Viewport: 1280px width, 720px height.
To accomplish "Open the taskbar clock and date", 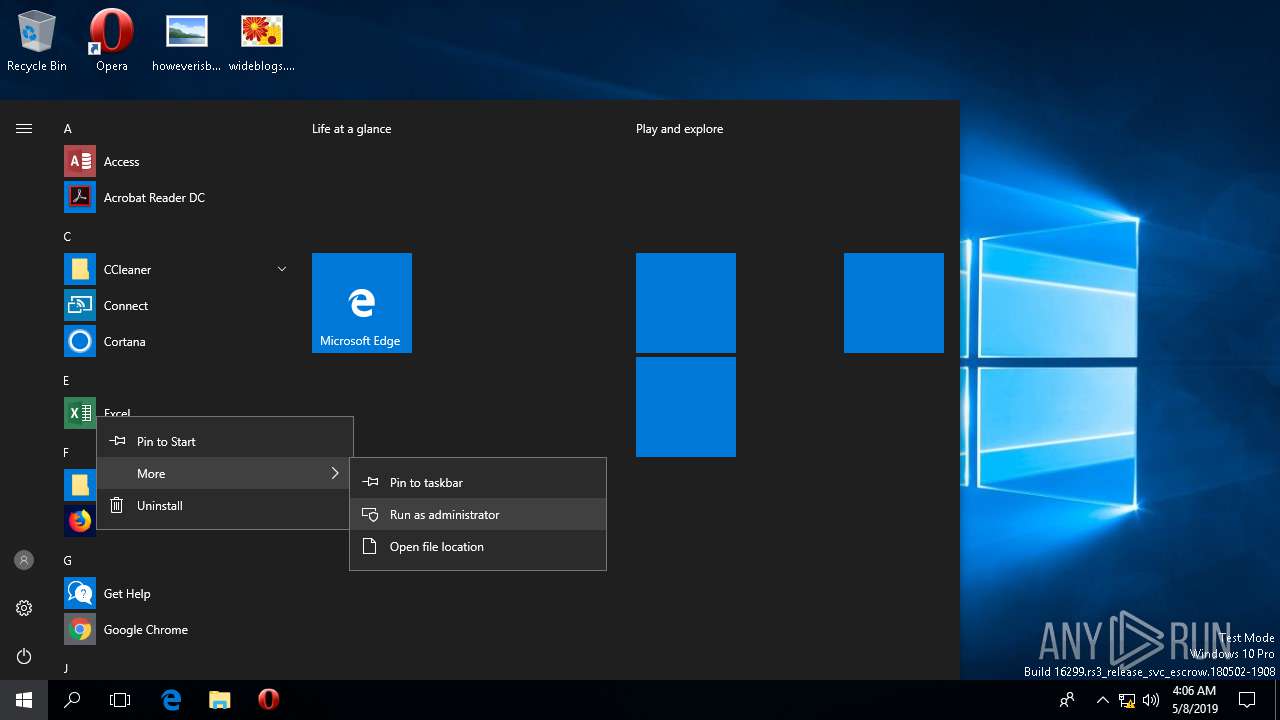I will coord(1193,700).
